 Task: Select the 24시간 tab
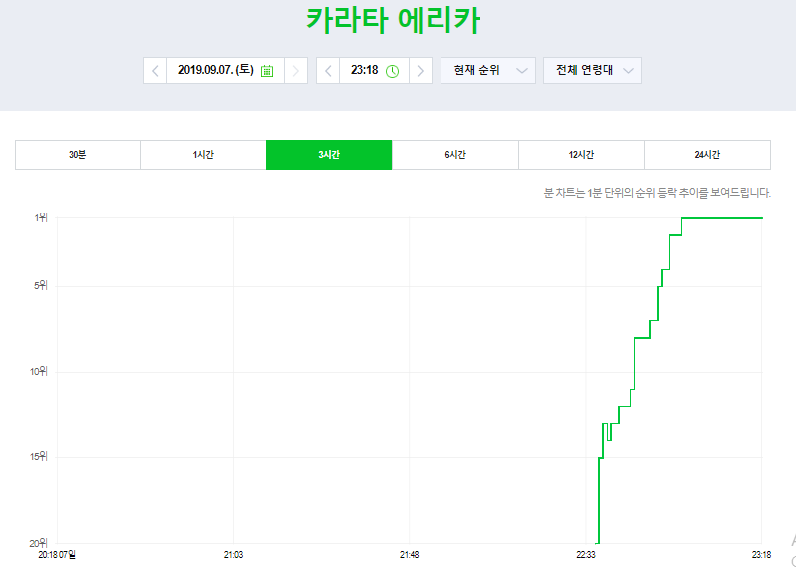click(x=707, y=155)
